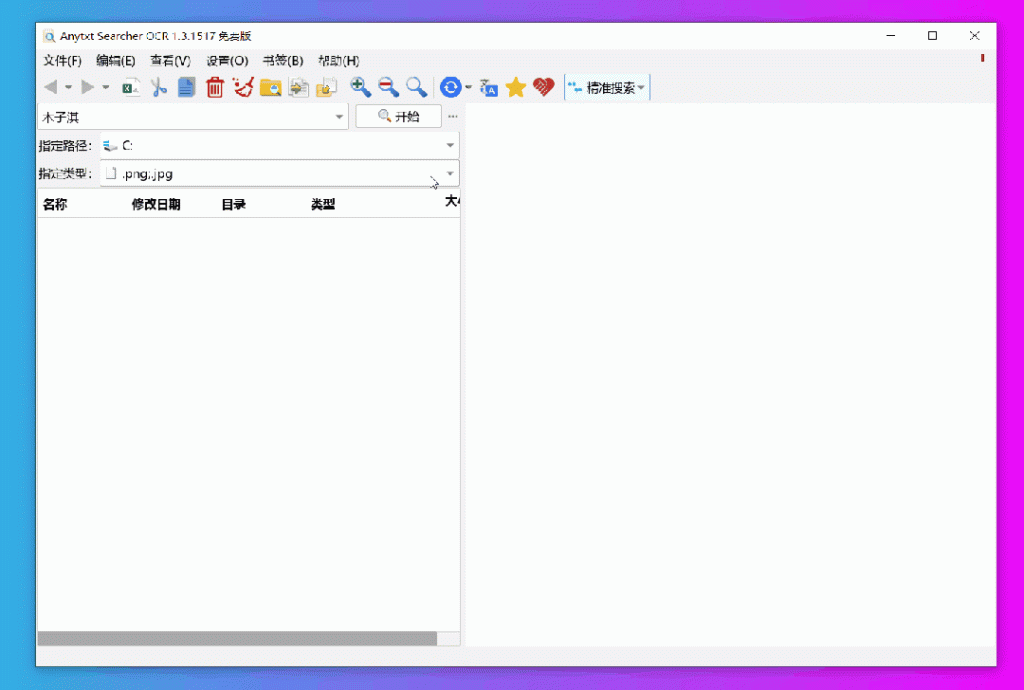Expand the search keyword history dropdown

[339, 117]
